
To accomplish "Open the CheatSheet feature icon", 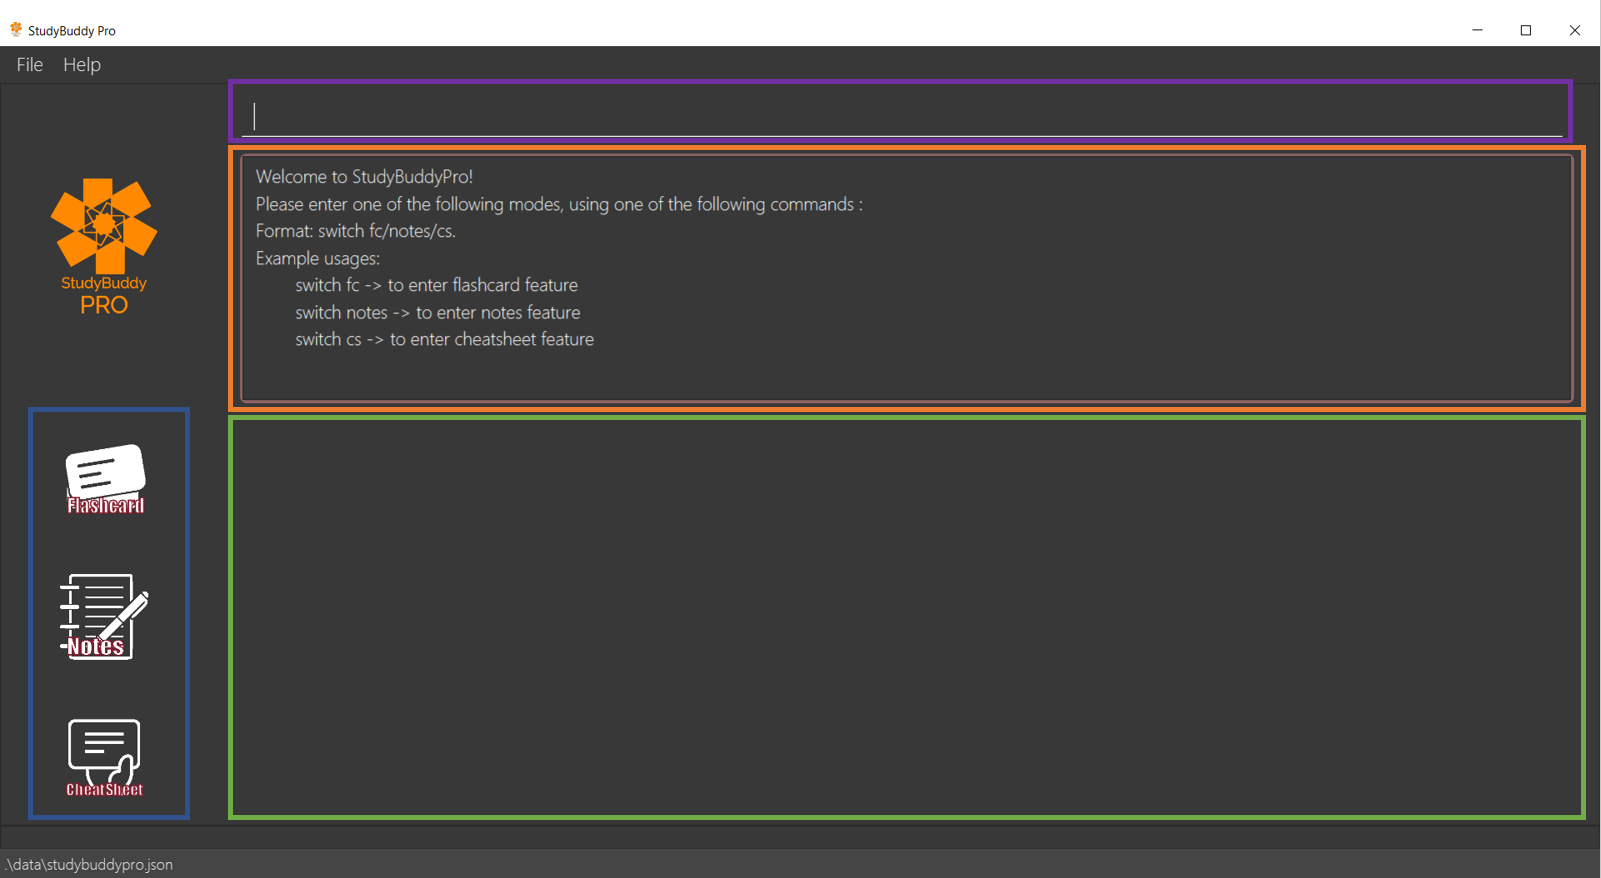I will (x=104, y=757).
